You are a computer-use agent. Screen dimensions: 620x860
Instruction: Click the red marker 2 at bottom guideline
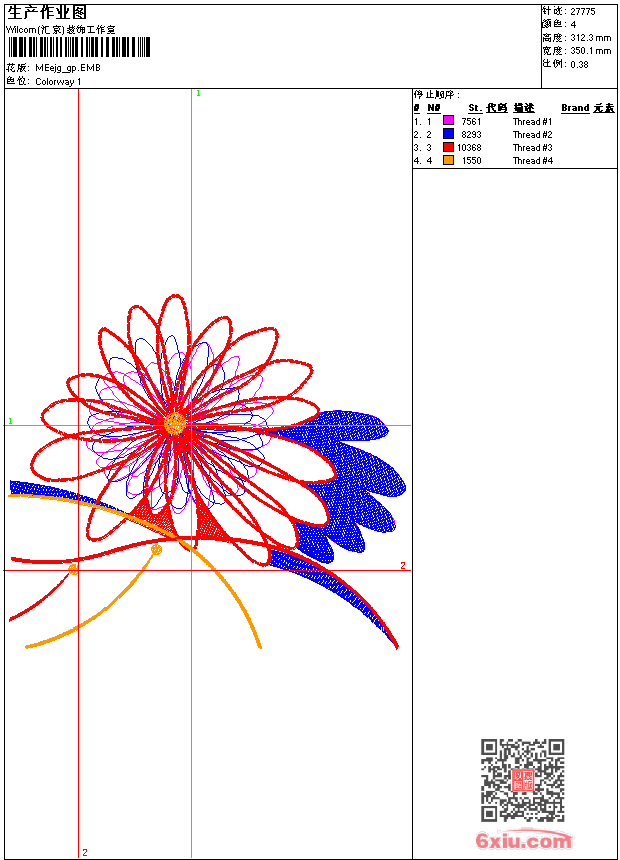(x=85, y=852)
